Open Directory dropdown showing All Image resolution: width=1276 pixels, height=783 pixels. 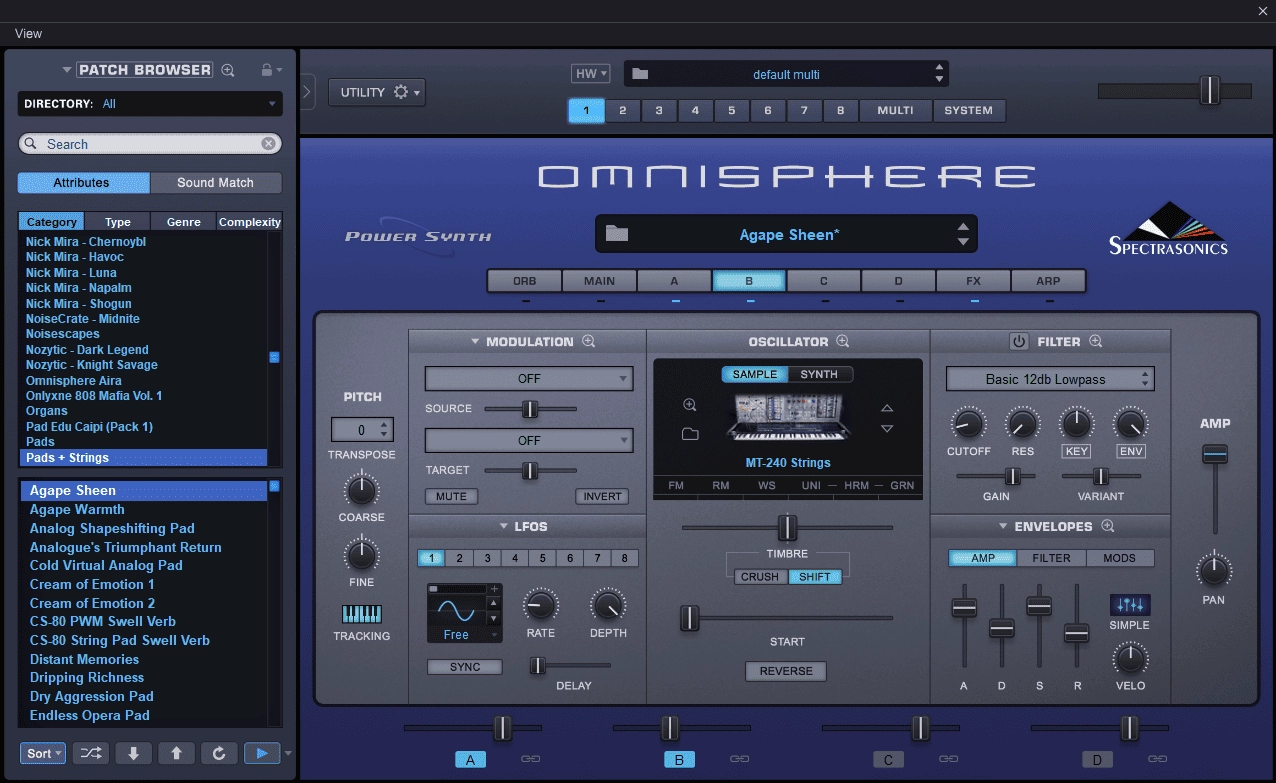tap(150, 104)
